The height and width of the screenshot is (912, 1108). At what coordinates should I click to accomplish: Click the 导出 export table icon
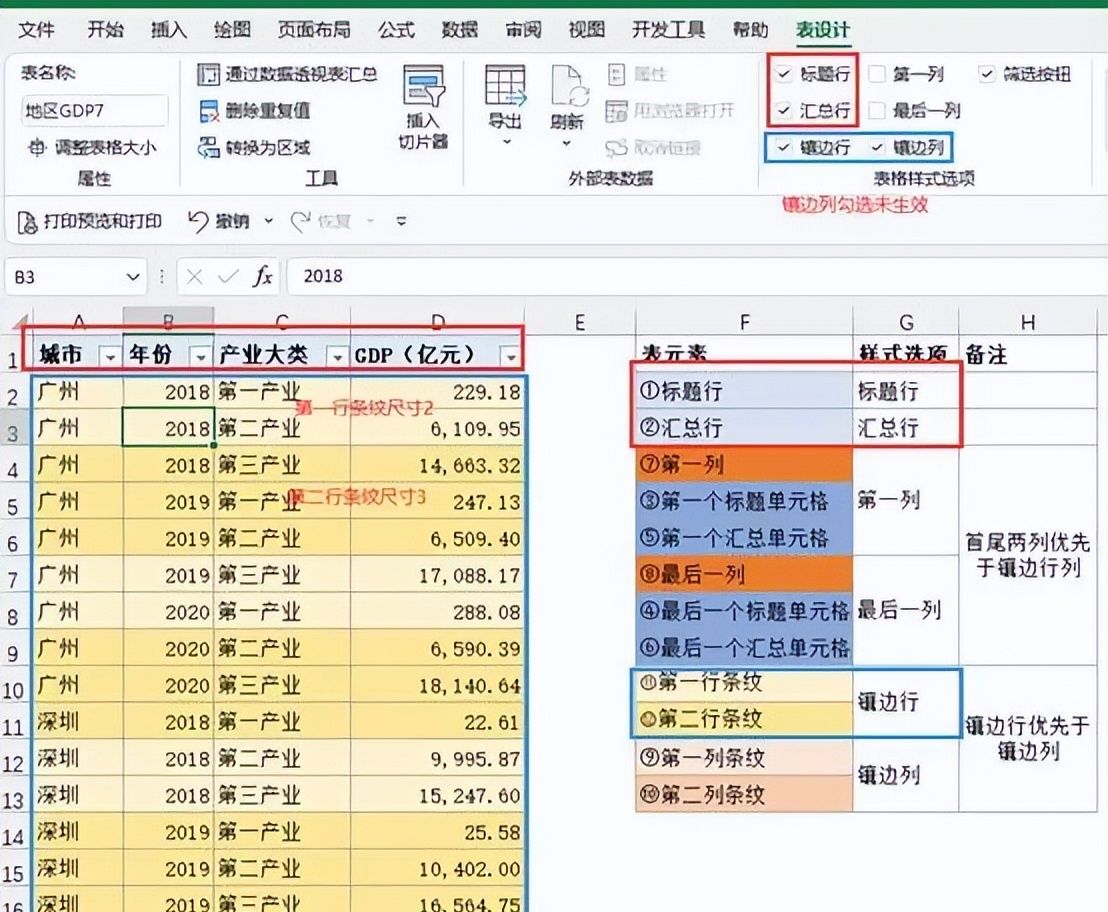click(505, 86)
